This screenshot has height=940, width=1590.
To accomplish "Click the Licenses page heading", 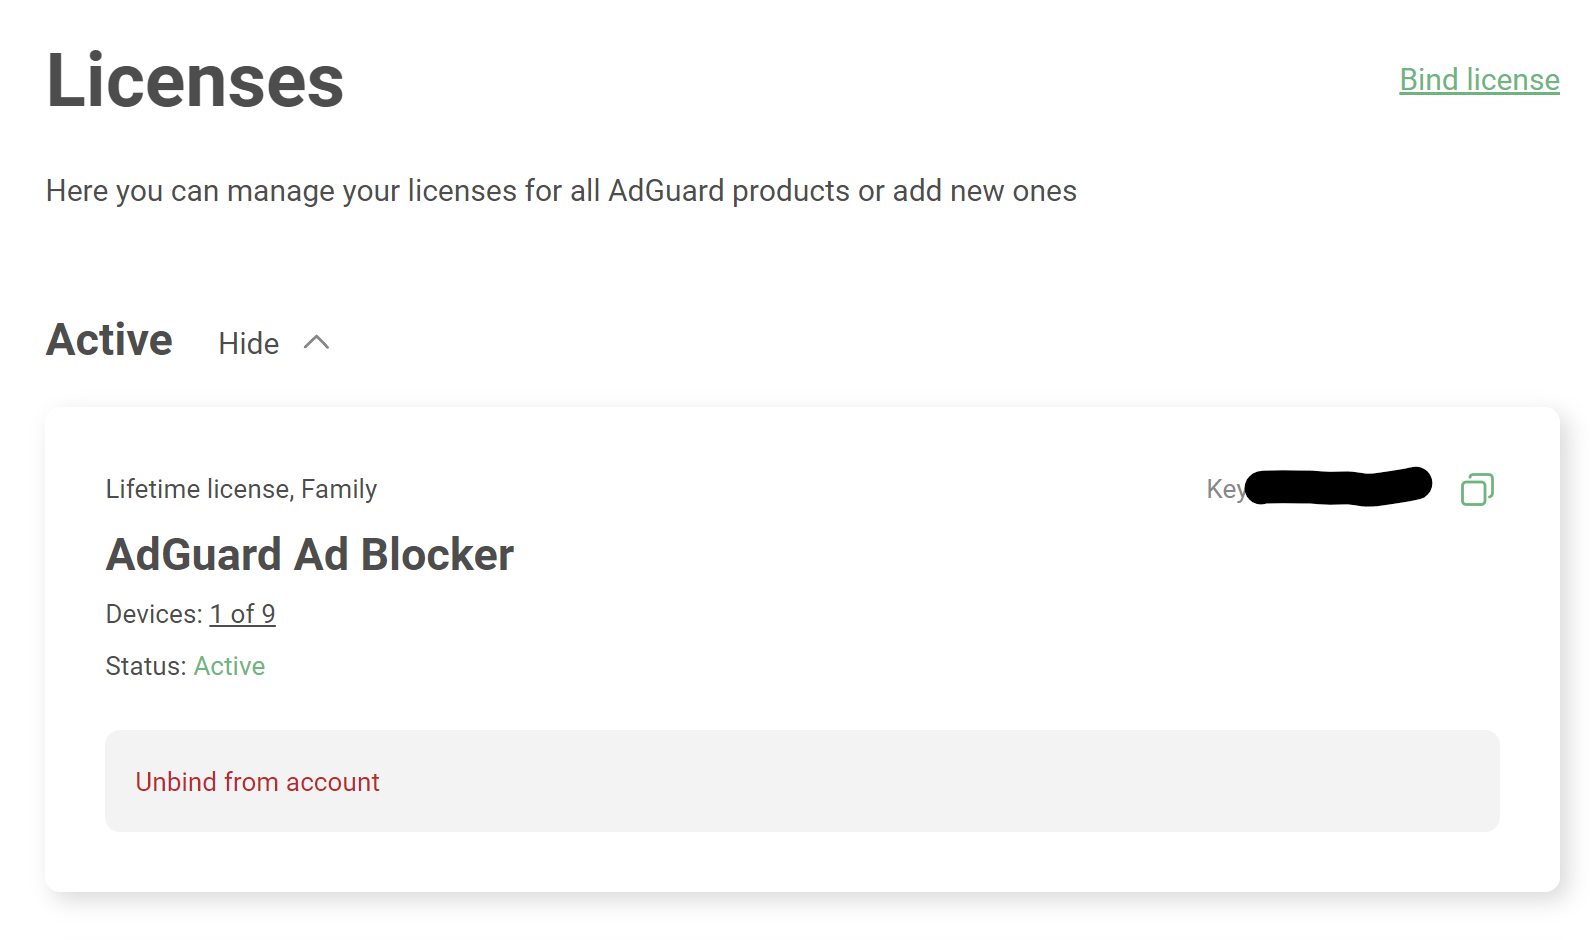I will point(195,81).
